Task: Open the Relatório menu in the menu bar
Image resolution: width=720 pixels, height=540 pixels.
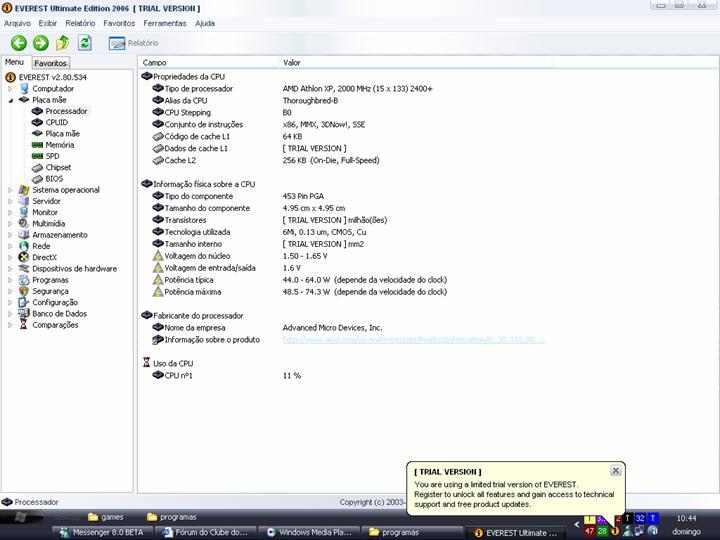Action: point(80,23)
